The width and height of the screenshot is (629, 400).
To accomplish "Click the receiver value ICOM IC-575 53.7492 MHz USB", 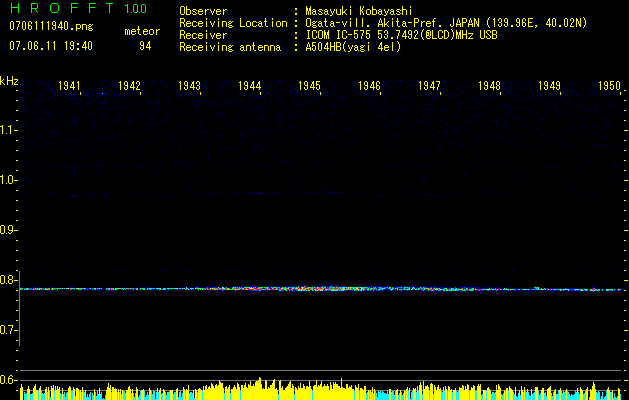I will pos(401,35).
